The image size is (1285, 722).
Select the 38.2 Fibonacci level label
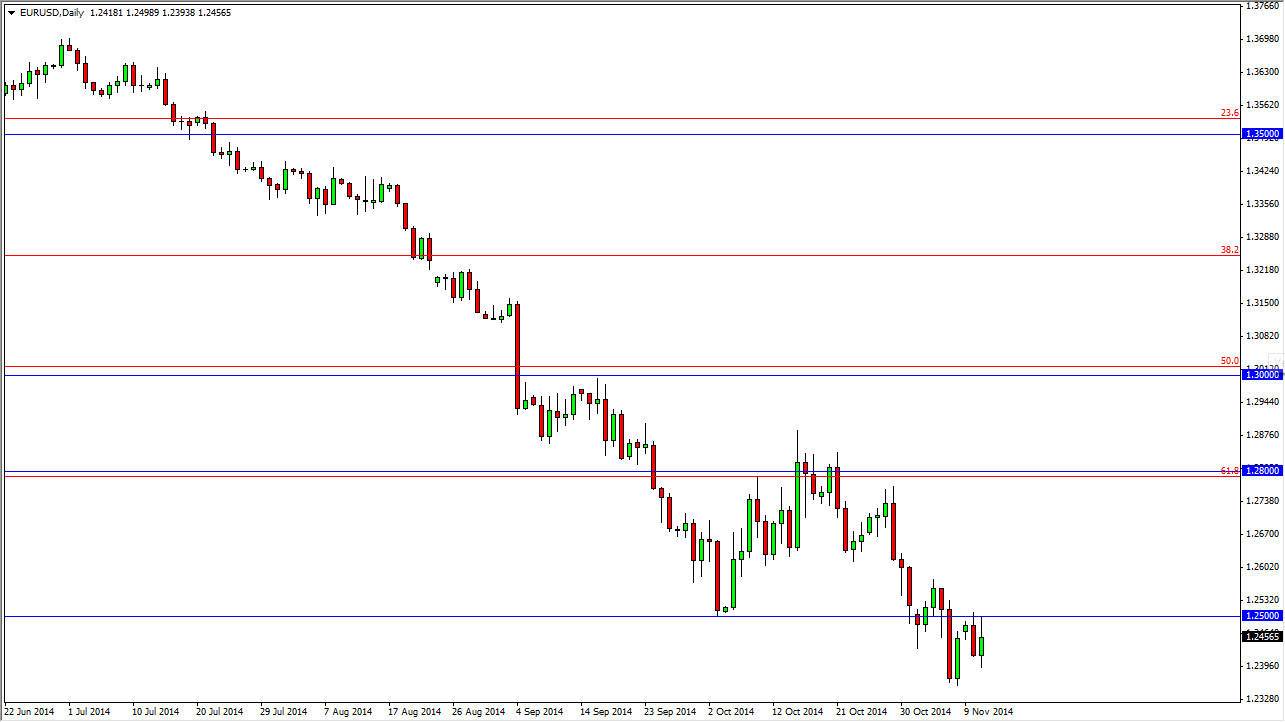pyautogui.click(x=1230, y=251)
